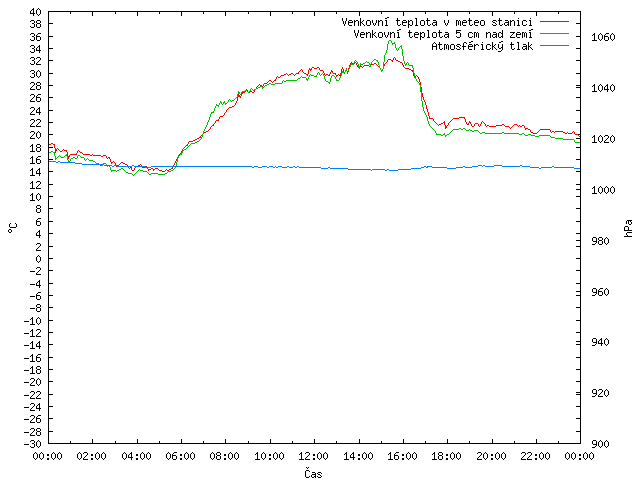Click the '22:00' time axis label

point(535,456)
